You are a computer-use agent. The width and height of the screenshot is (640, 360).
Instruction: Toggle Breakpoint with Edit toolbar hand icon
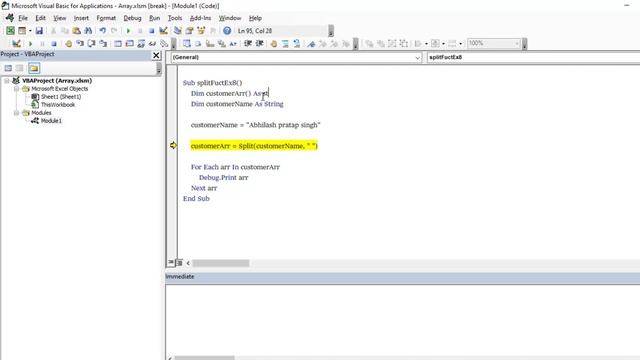[273, 43]
